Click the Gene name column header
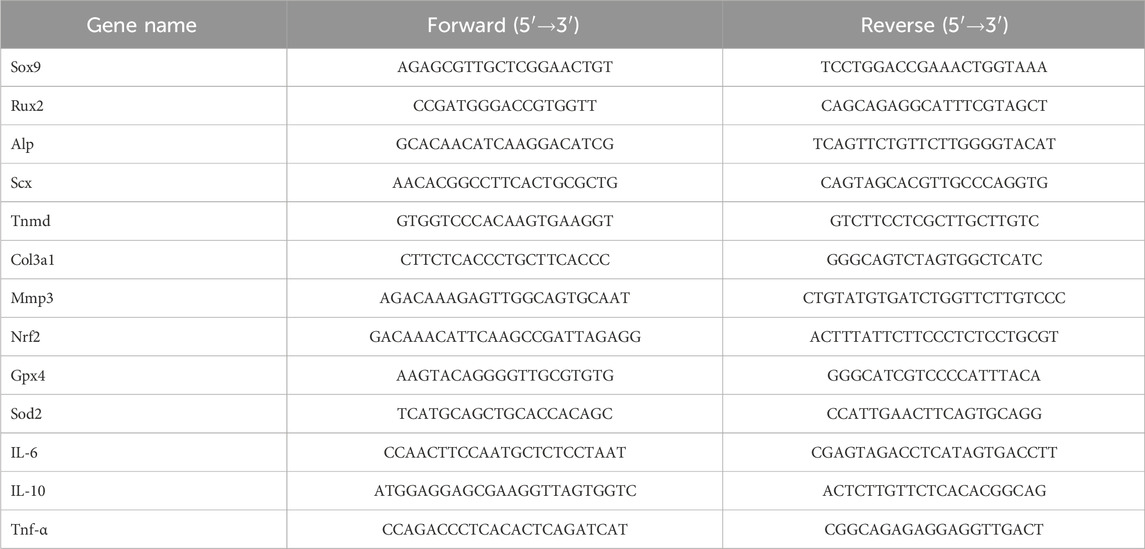Screen dimensions: 1145x549 pyautogui.click(x=142, y=26)
